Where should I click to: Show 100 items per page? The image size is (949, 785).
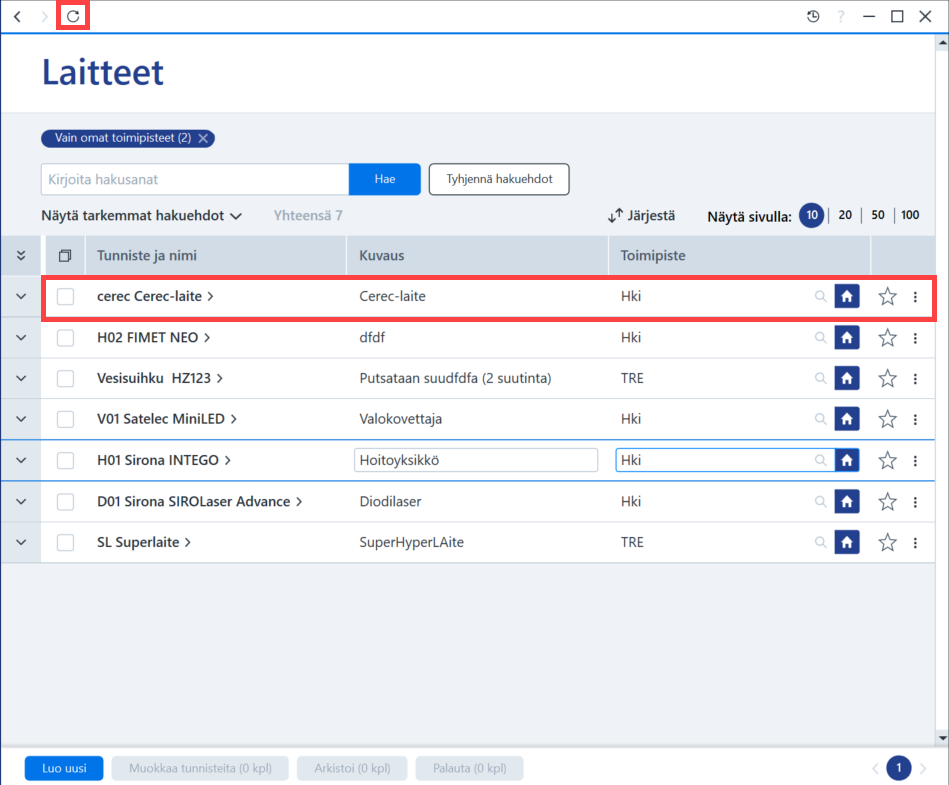[x=910, y=215]
